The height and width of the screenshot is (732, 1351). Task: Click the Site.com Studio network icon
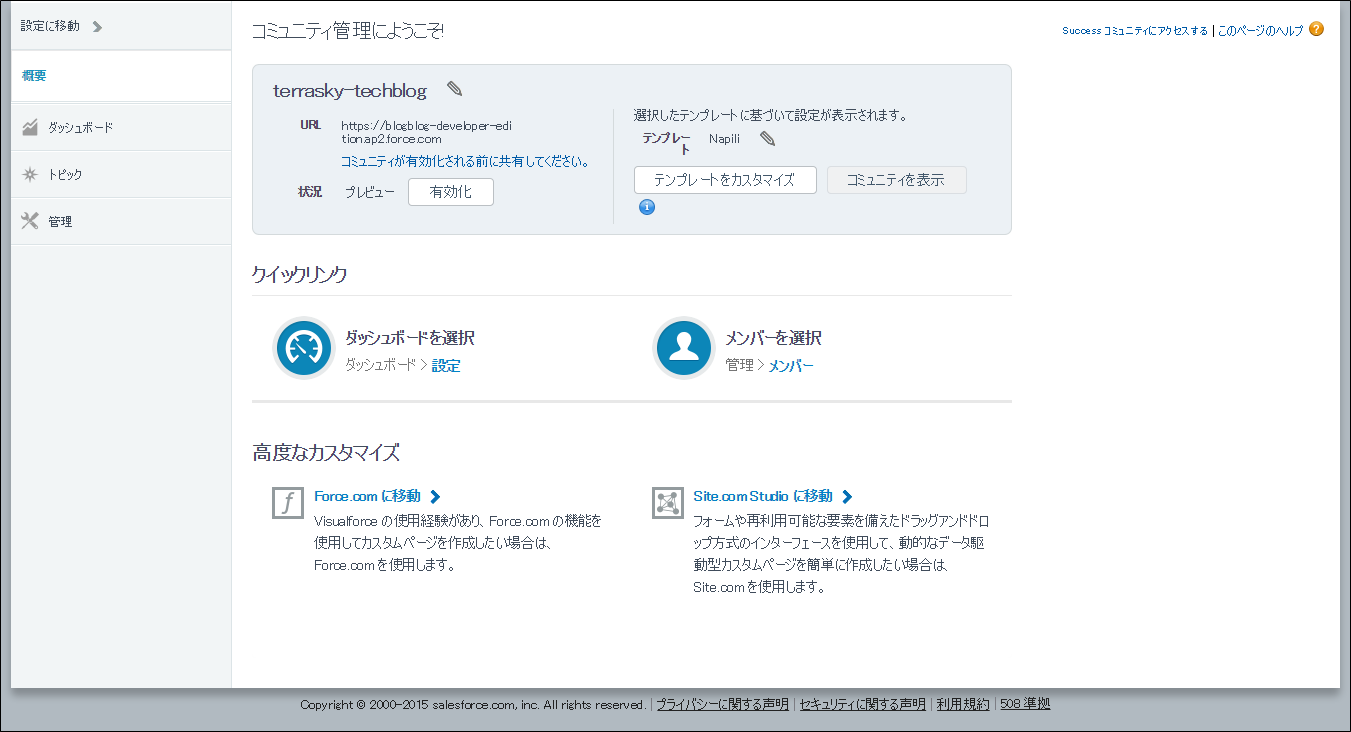point(667,503)
